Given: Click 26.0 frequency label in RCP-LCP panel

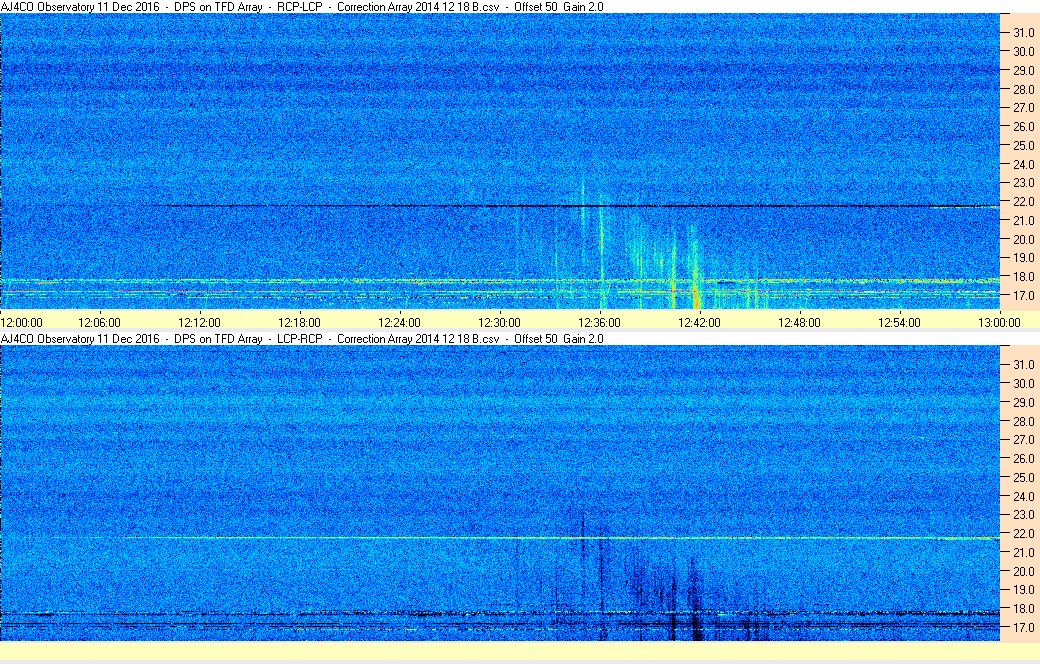Looking at the screenshot, I should tap(1023, 126).
